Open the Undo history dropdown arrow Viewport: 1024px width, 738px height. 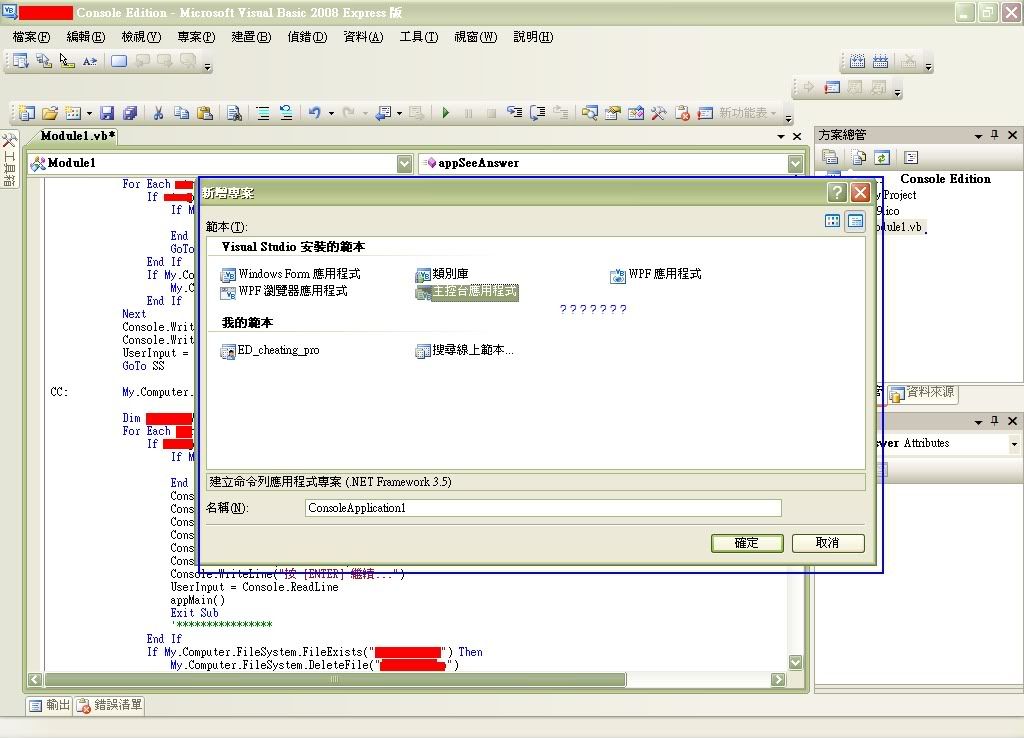[331, 114]
